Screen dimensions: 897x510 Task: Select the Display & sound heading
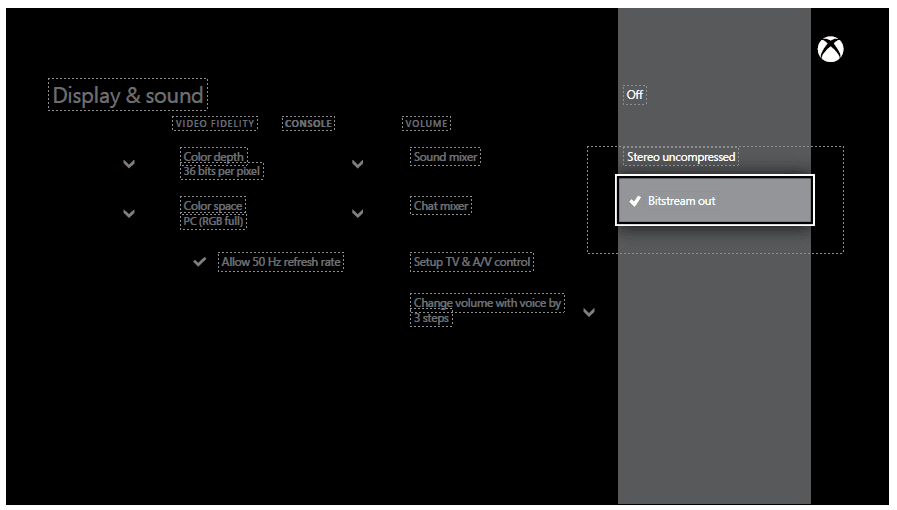click(128, 96)
